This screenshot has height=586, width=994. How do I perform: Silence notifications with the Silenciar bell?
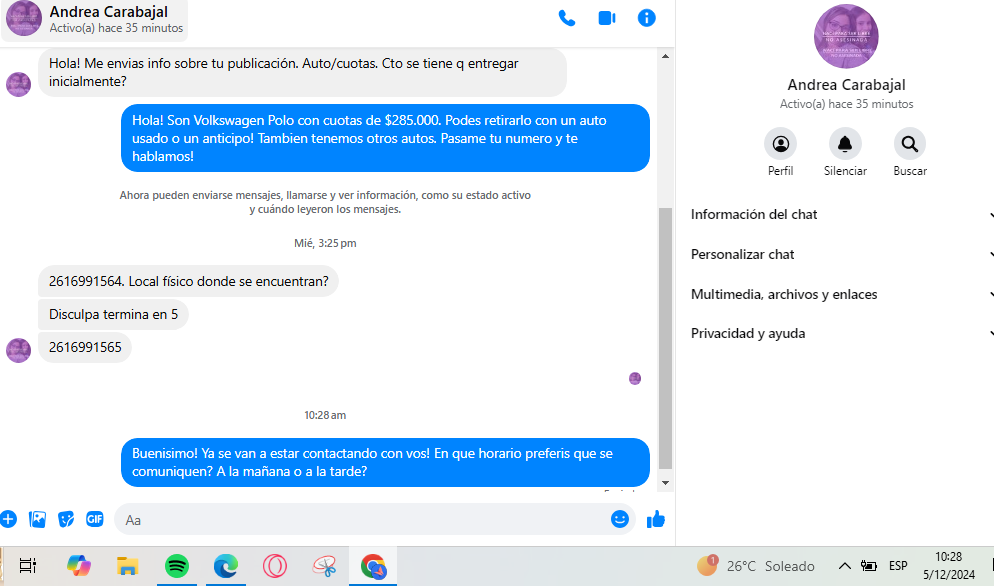tap(845, 144)
